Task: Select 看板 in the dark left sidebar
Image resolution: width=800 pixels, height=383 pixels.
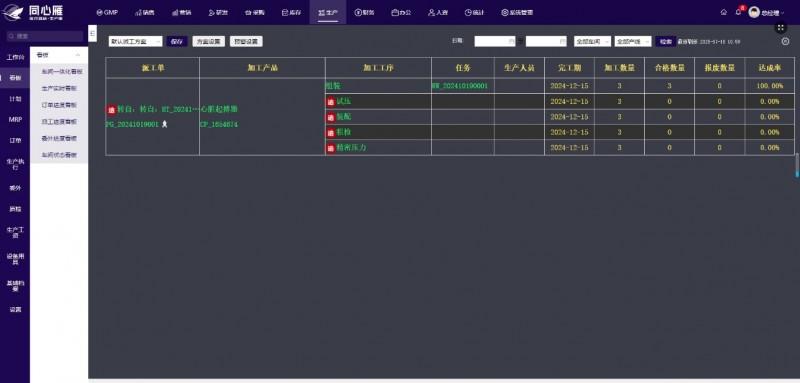Action: point(15,78)
